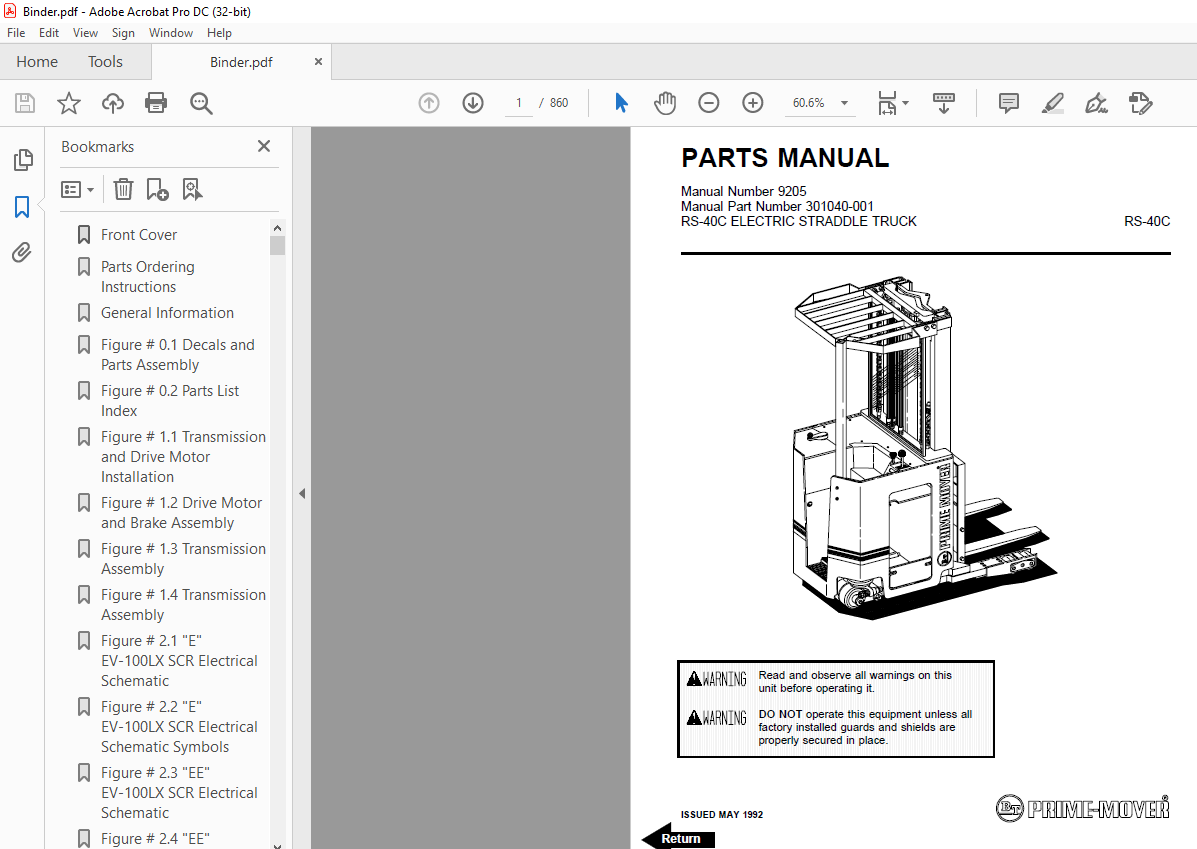Delete selected bookmark with trash icon
This screenshot has height=849, width=1197.
(x=123, y=189)
